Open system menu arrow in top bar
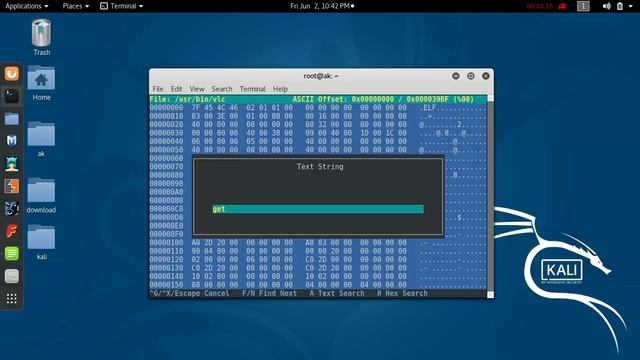 coord(631,6)
